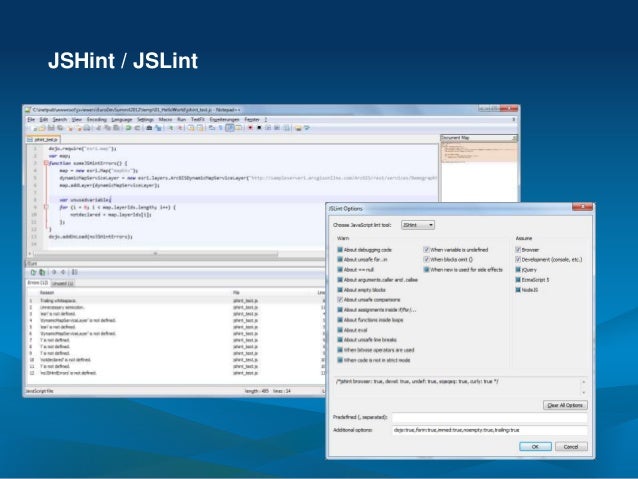Click the editor horizontal scrollbar thumb
Image resolution: width=638 pixels, height=479 pixels.
pyautogui.click(x=155, y=254)
